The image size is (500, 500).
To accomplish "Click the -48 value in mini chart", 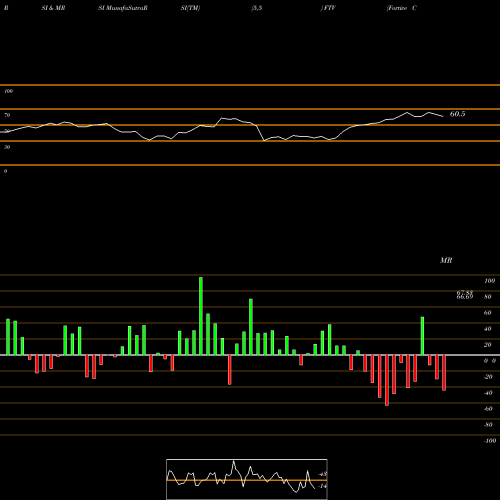I will coord(323,474).
